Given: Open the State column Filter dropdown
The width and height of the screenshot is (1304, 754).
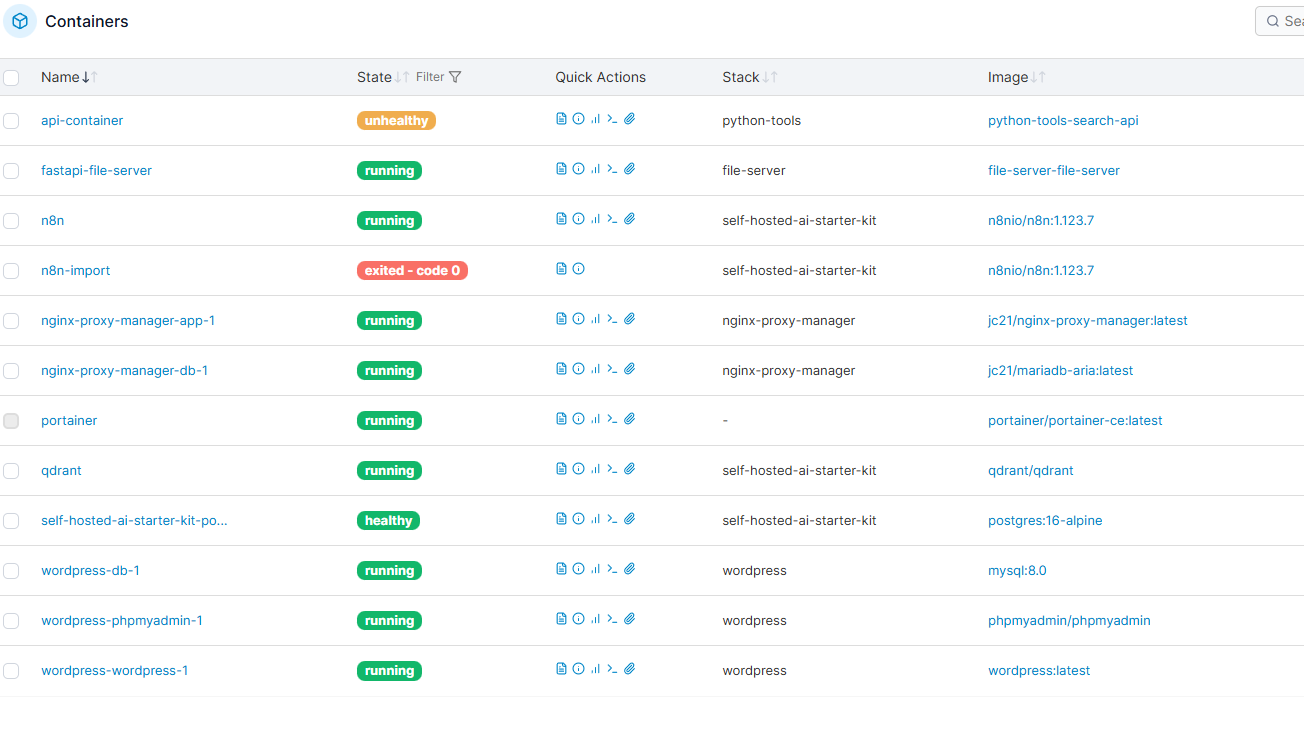Looking at the screenshot, I should tap(439, 77).
